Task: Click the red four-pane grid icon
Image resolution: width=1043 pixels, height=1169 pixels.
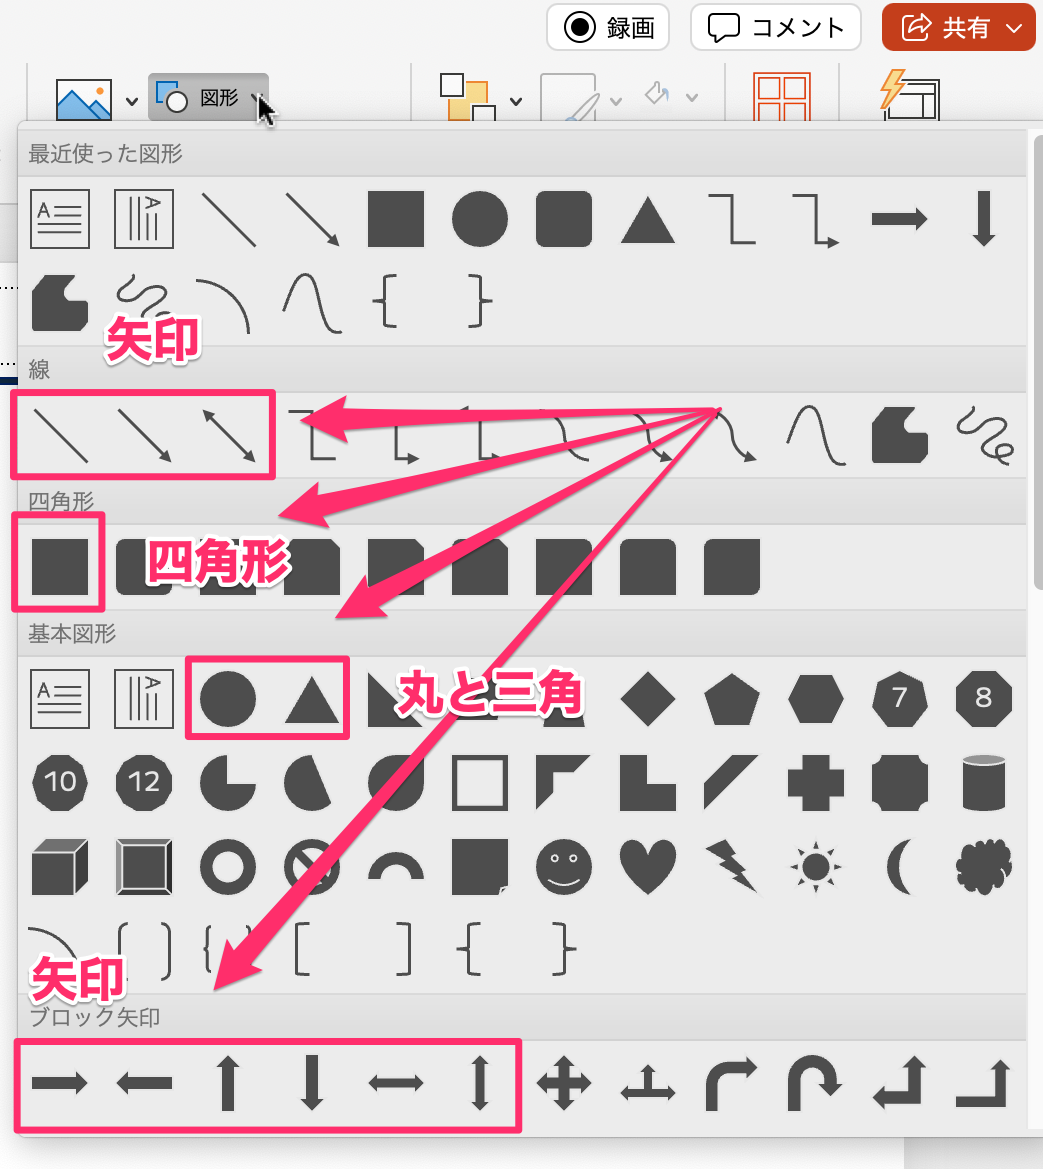Action: click(x=782, y=97)
